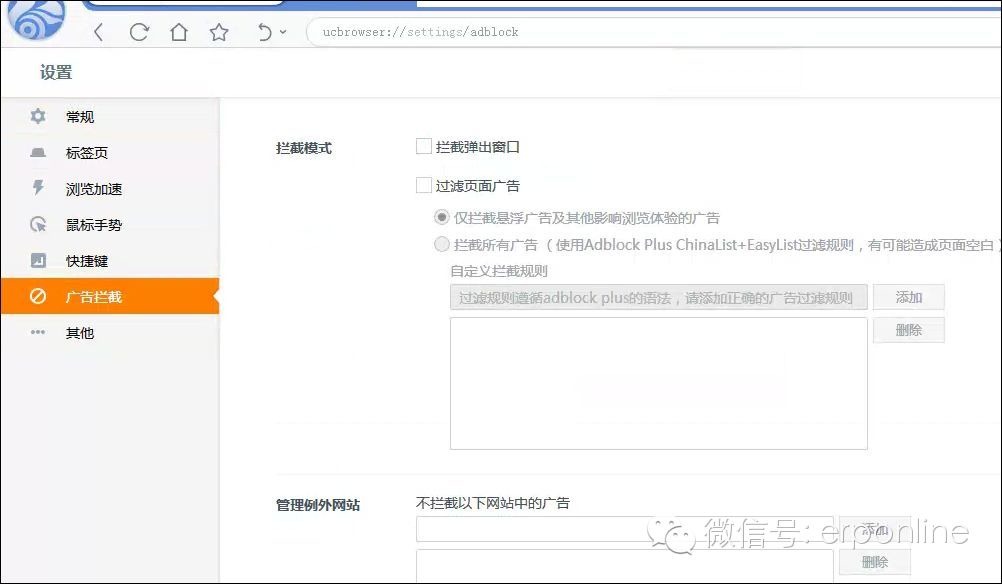The image size is (1002, 584).
Task: Click the tab icon beside 标签页
Action: tap(38, 153)
